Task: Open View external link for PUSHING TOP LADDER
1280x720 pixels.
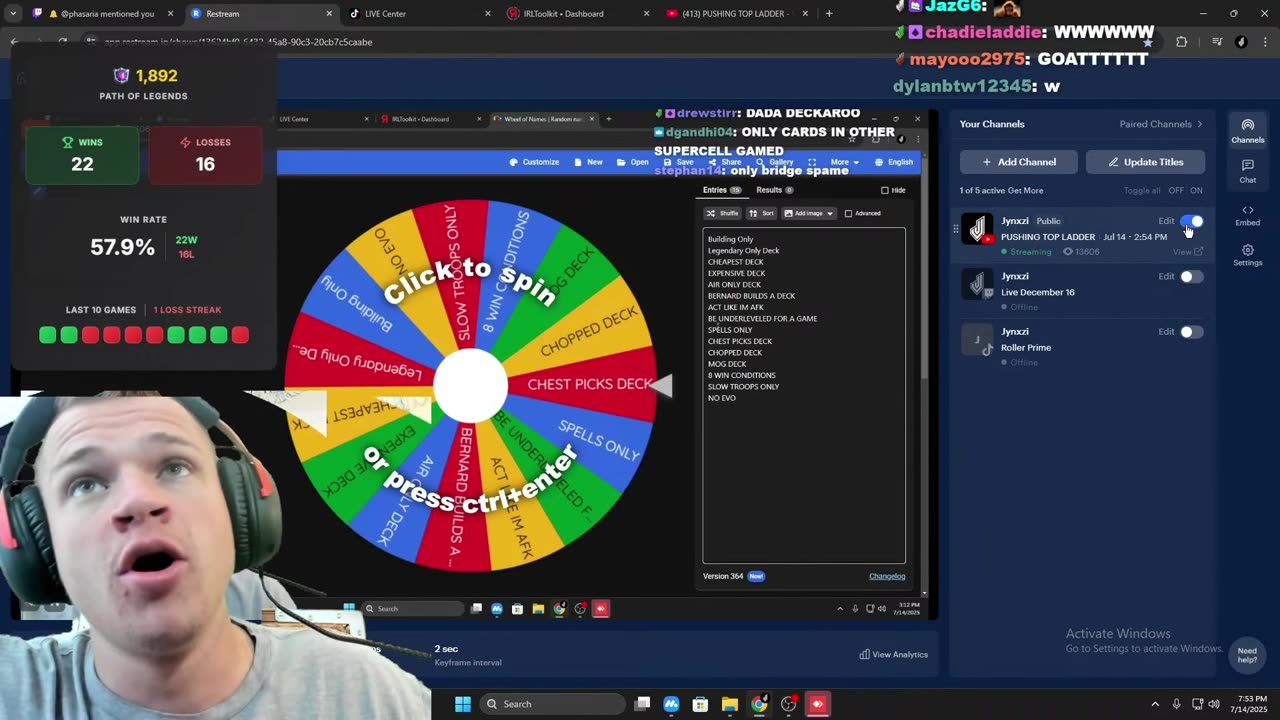Action: click(x=1188, y=252)
